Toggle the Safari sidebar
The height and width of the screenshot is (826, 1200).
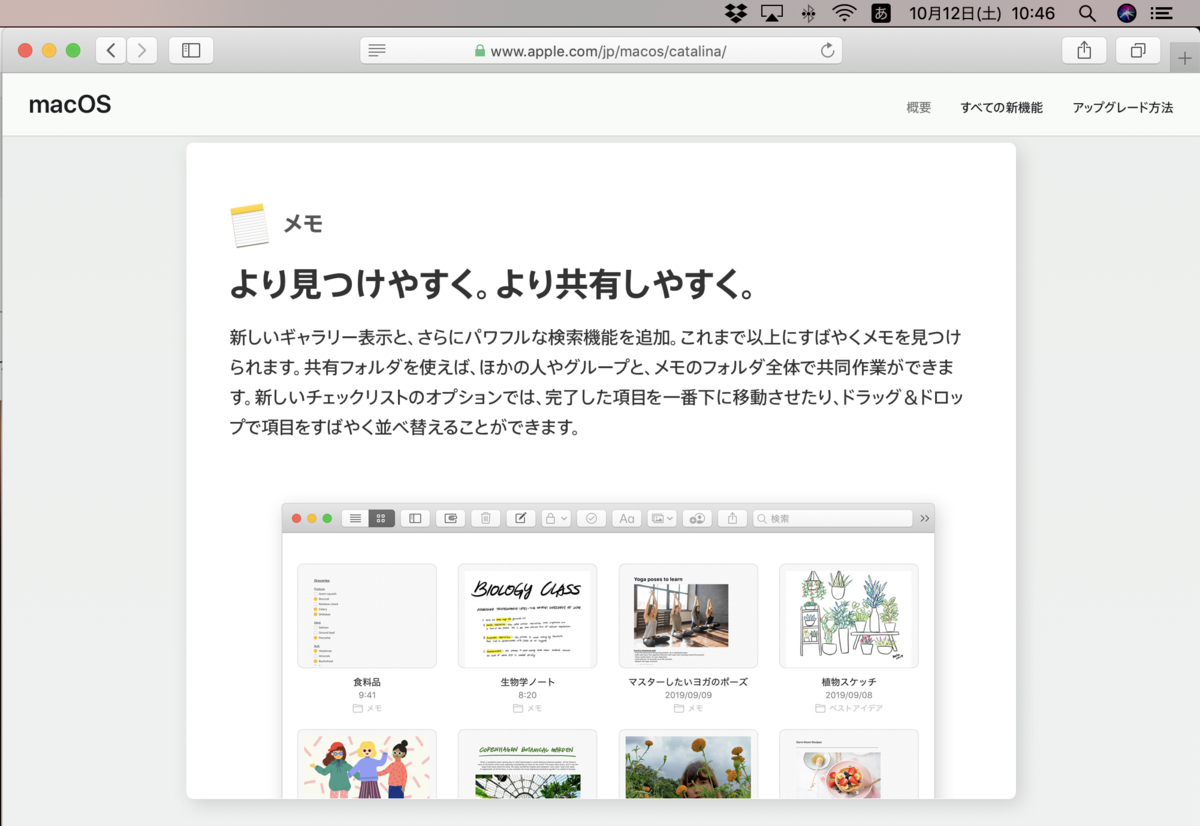[191, 50]
